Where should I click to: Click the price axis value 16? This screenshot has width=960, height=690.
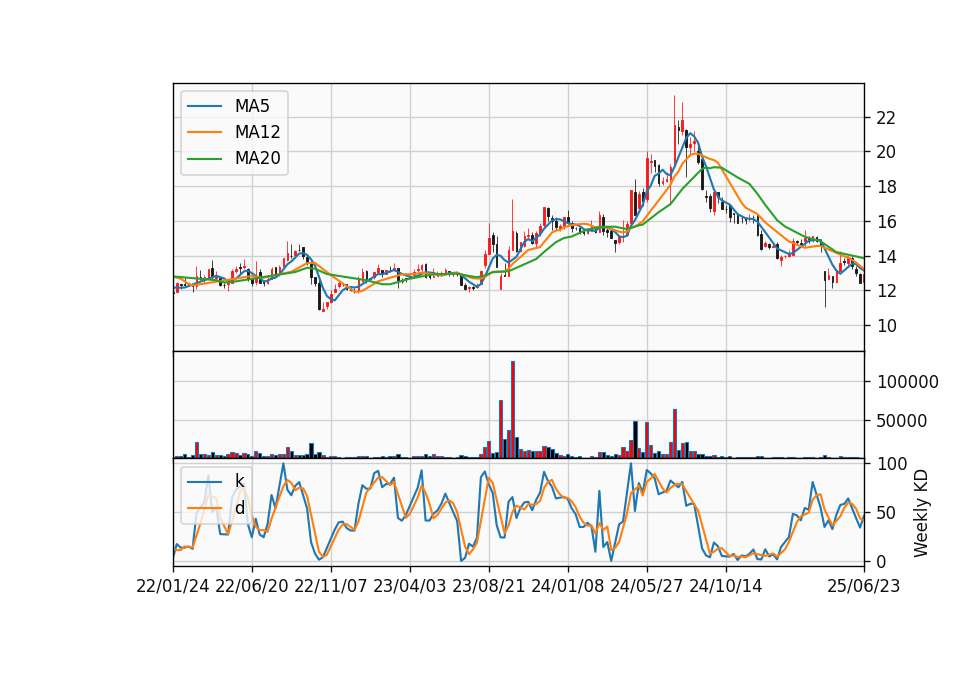pyautogui.click(x=887, y=222)
